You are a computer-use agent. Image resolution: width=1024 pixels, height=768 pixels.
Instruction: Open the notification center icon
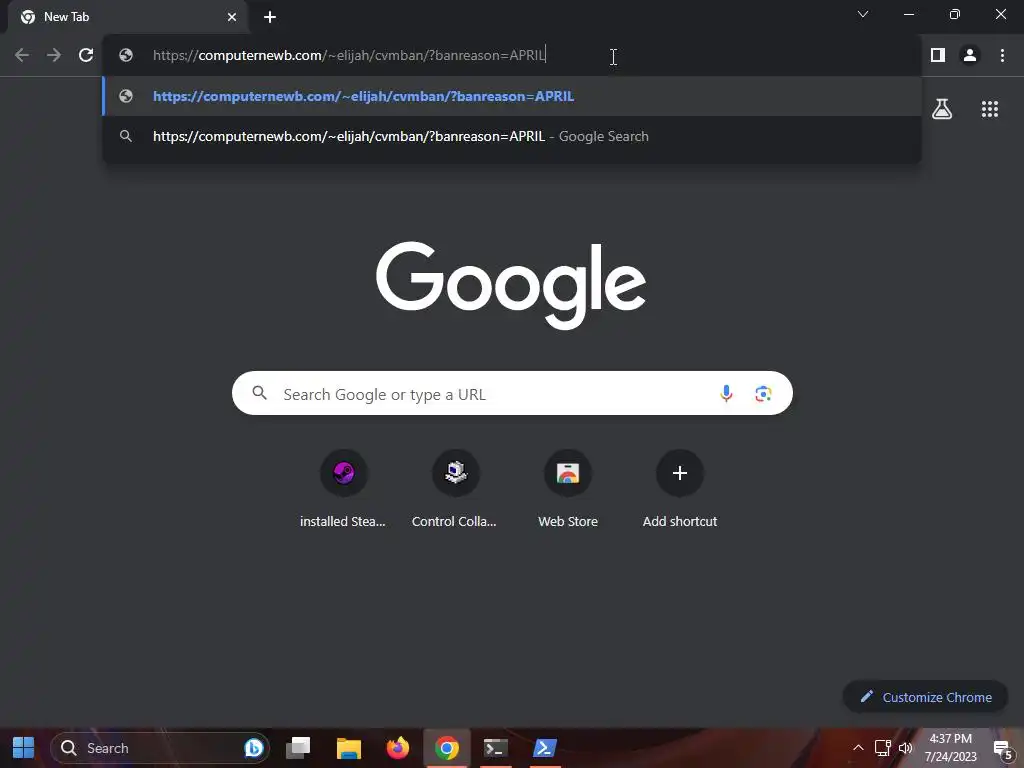[x=1002, y=749]
